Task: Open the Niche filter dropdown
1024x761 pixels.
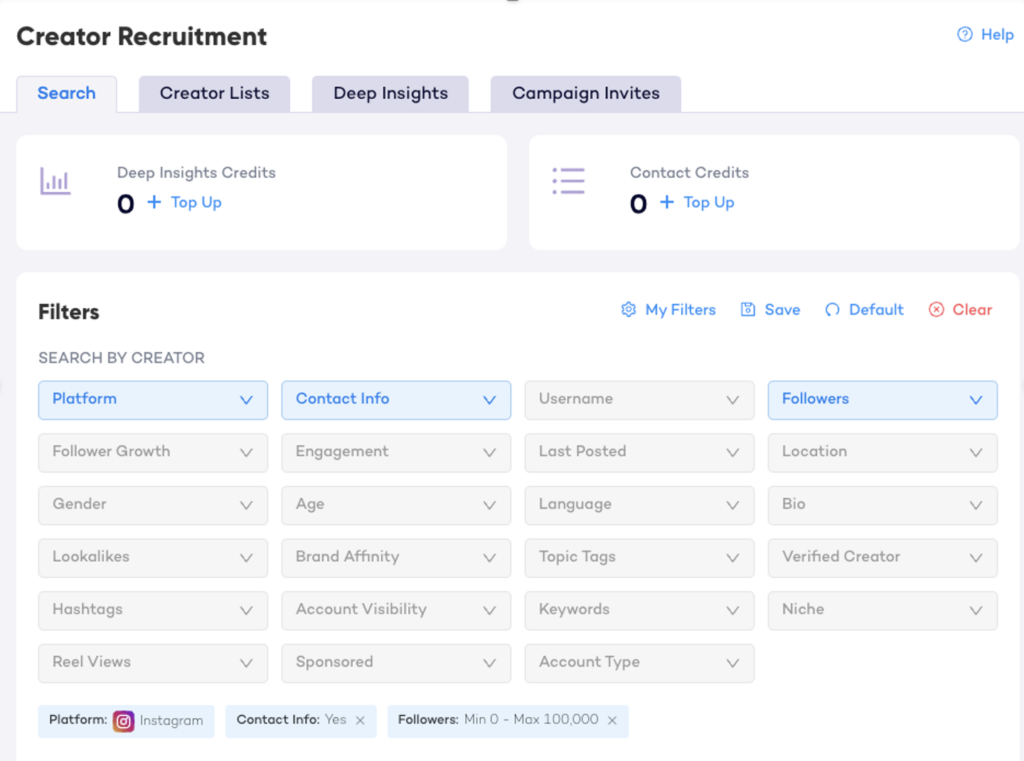Action: (x=882, y=611)
